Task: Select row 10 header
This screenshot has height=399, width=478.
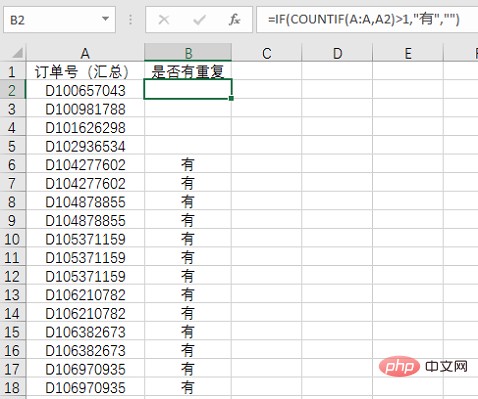Action: tap(12, 239)
